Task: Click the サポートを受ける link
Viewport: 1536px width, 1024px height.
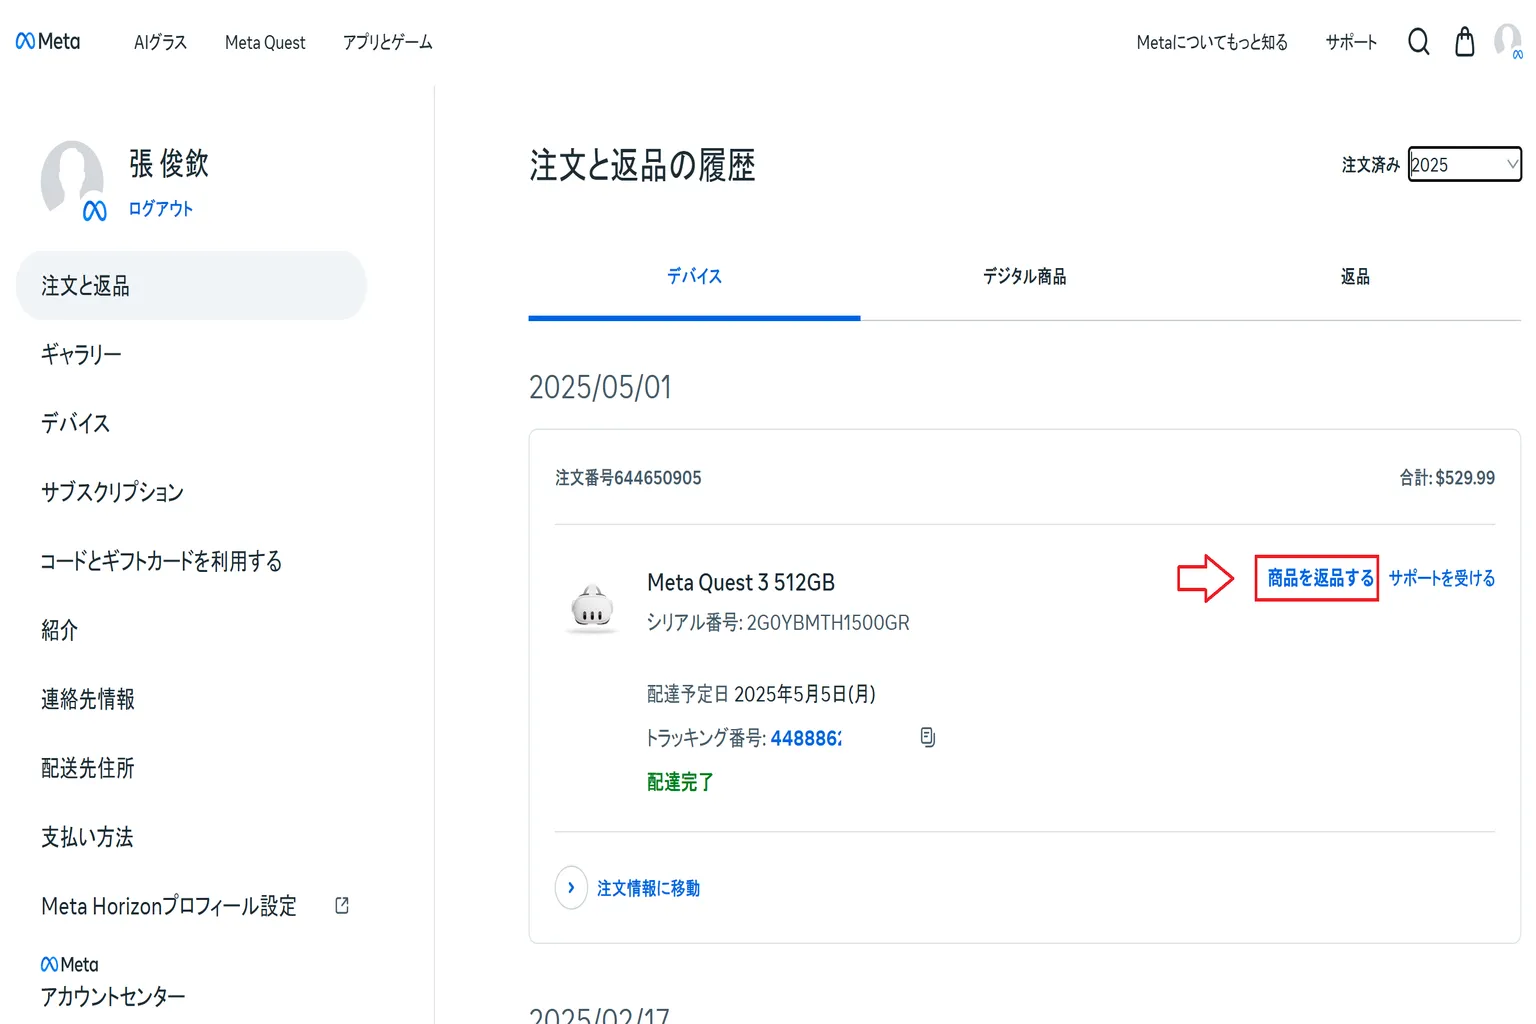Action: (x=1441, y=578)
